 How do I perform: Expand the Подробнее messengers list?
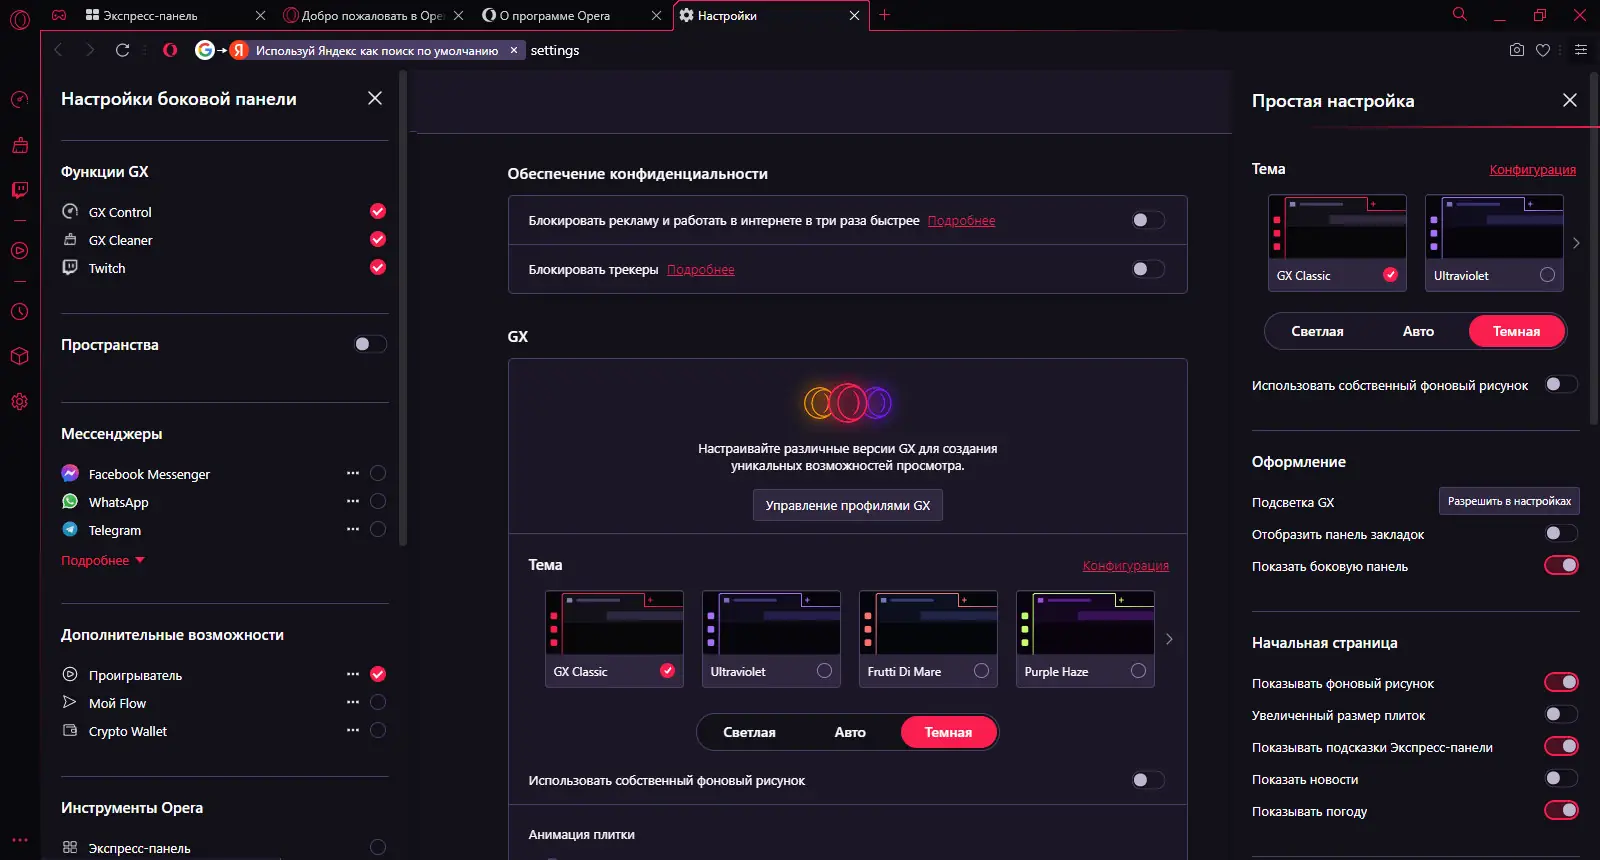click(x=103, y=560)
